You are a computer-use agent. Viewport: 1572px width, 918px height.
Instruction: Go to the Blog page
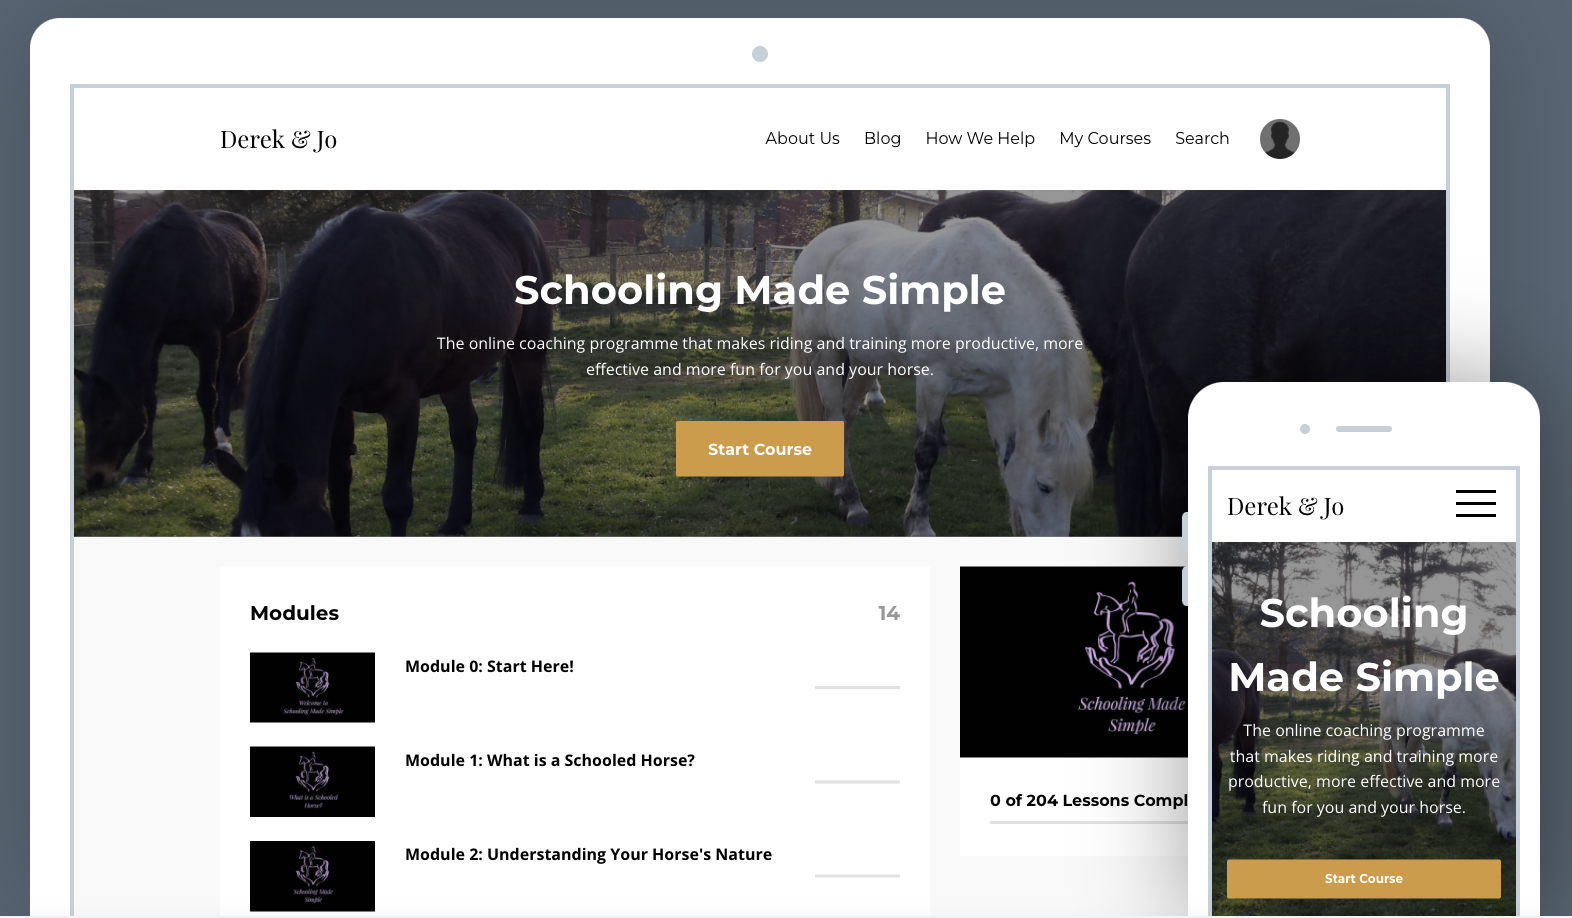(x=882, y=138)
